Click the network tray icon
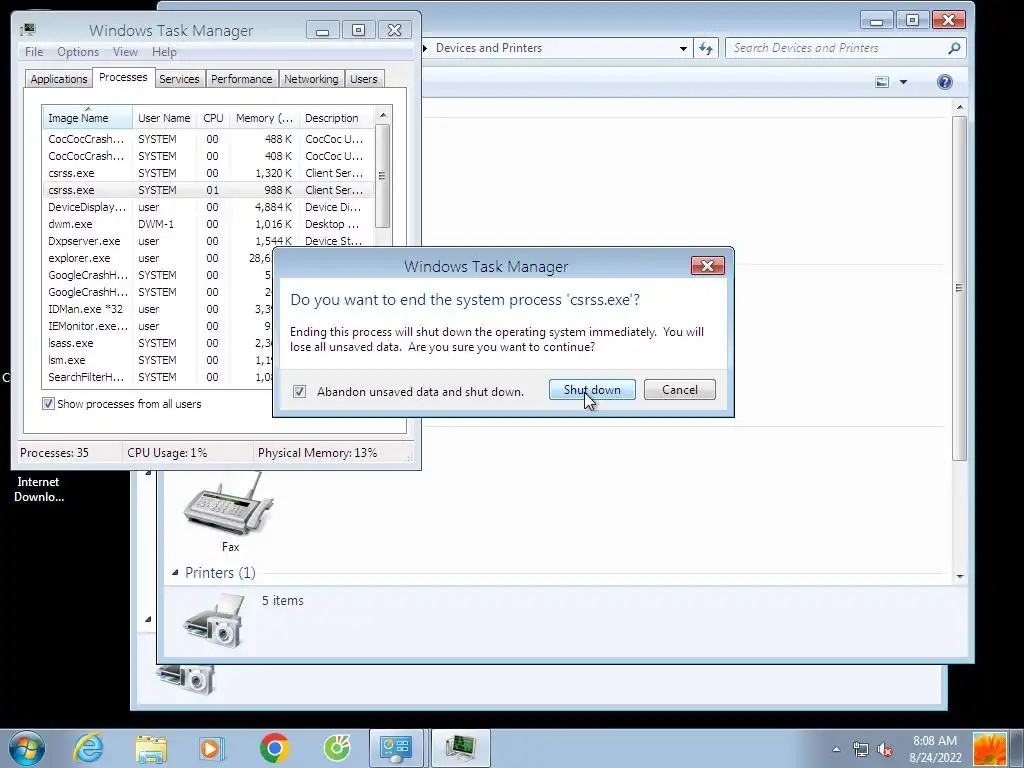1024x768 pixels. click(861, 749)
